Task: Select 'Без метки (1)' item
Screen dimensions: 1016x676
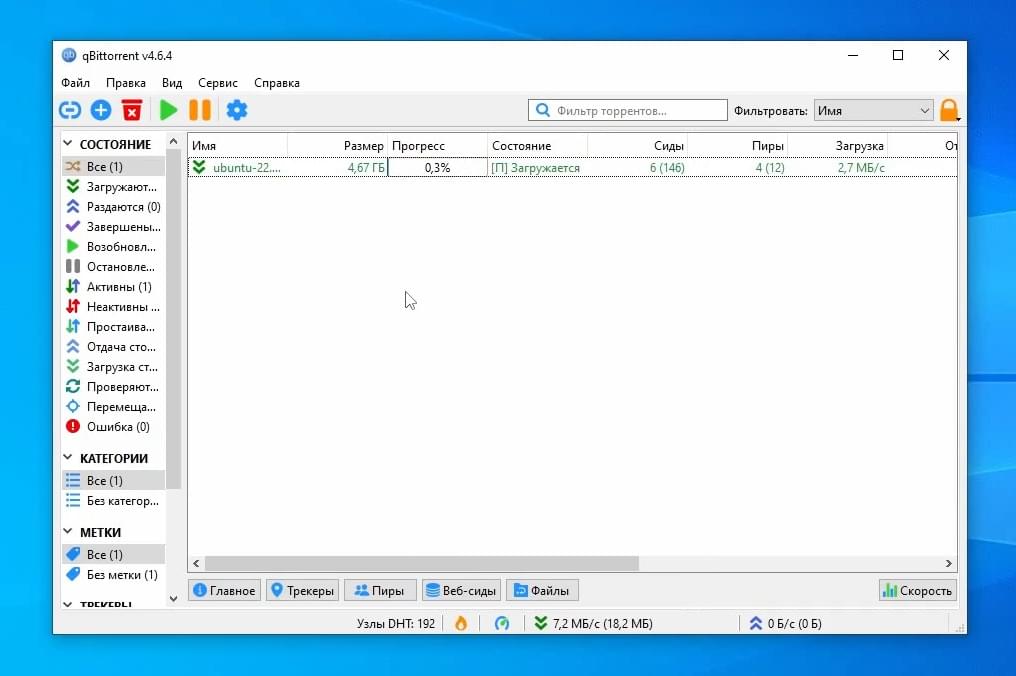Action: click(x=113, y=574)
